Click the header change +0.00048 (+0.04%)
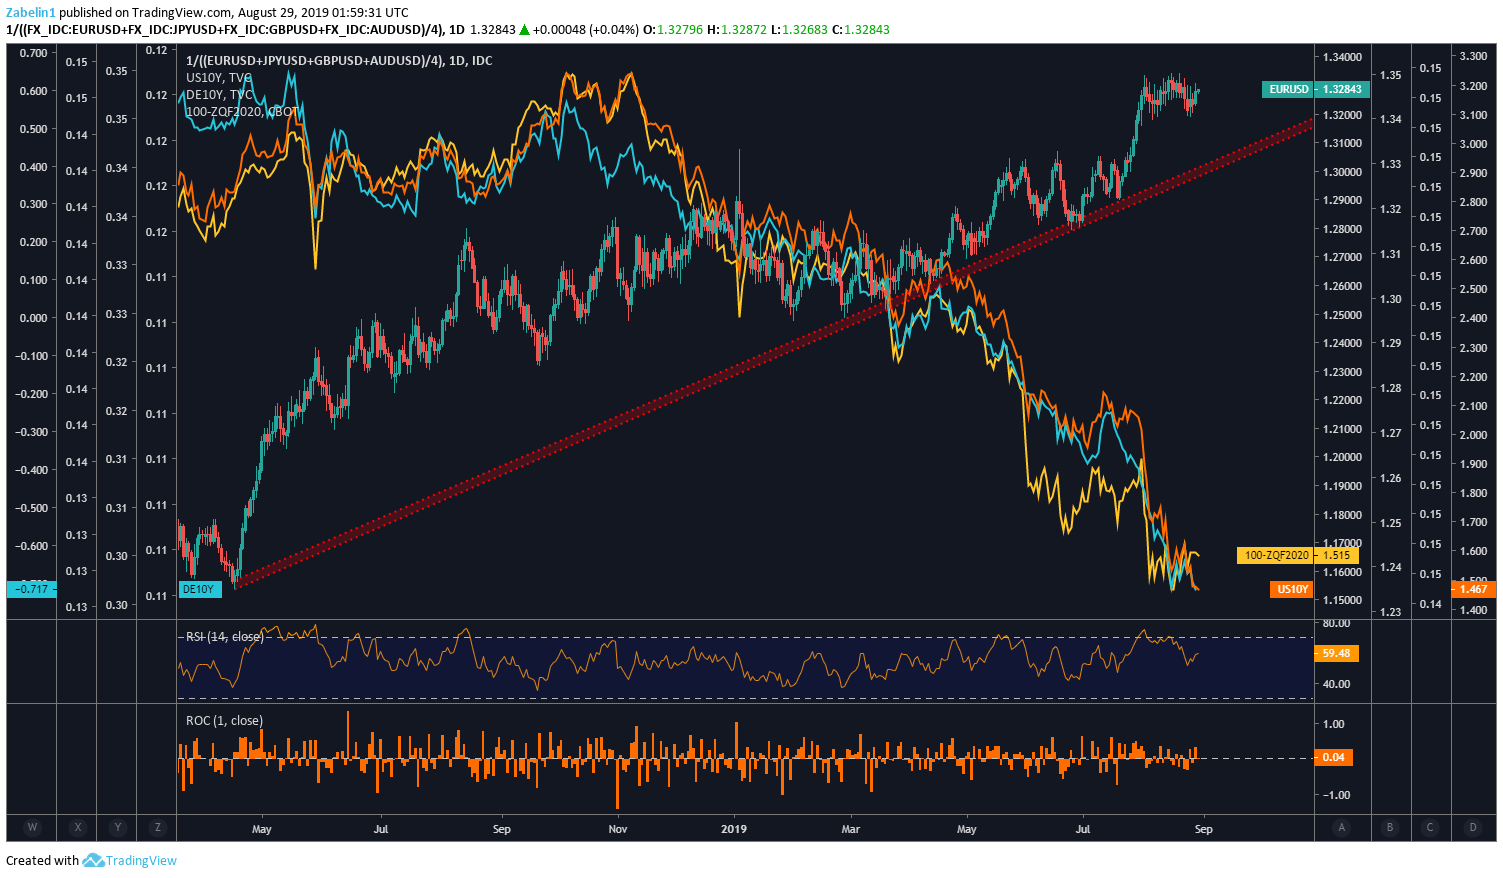1503x878 pixels. point(587,29)
